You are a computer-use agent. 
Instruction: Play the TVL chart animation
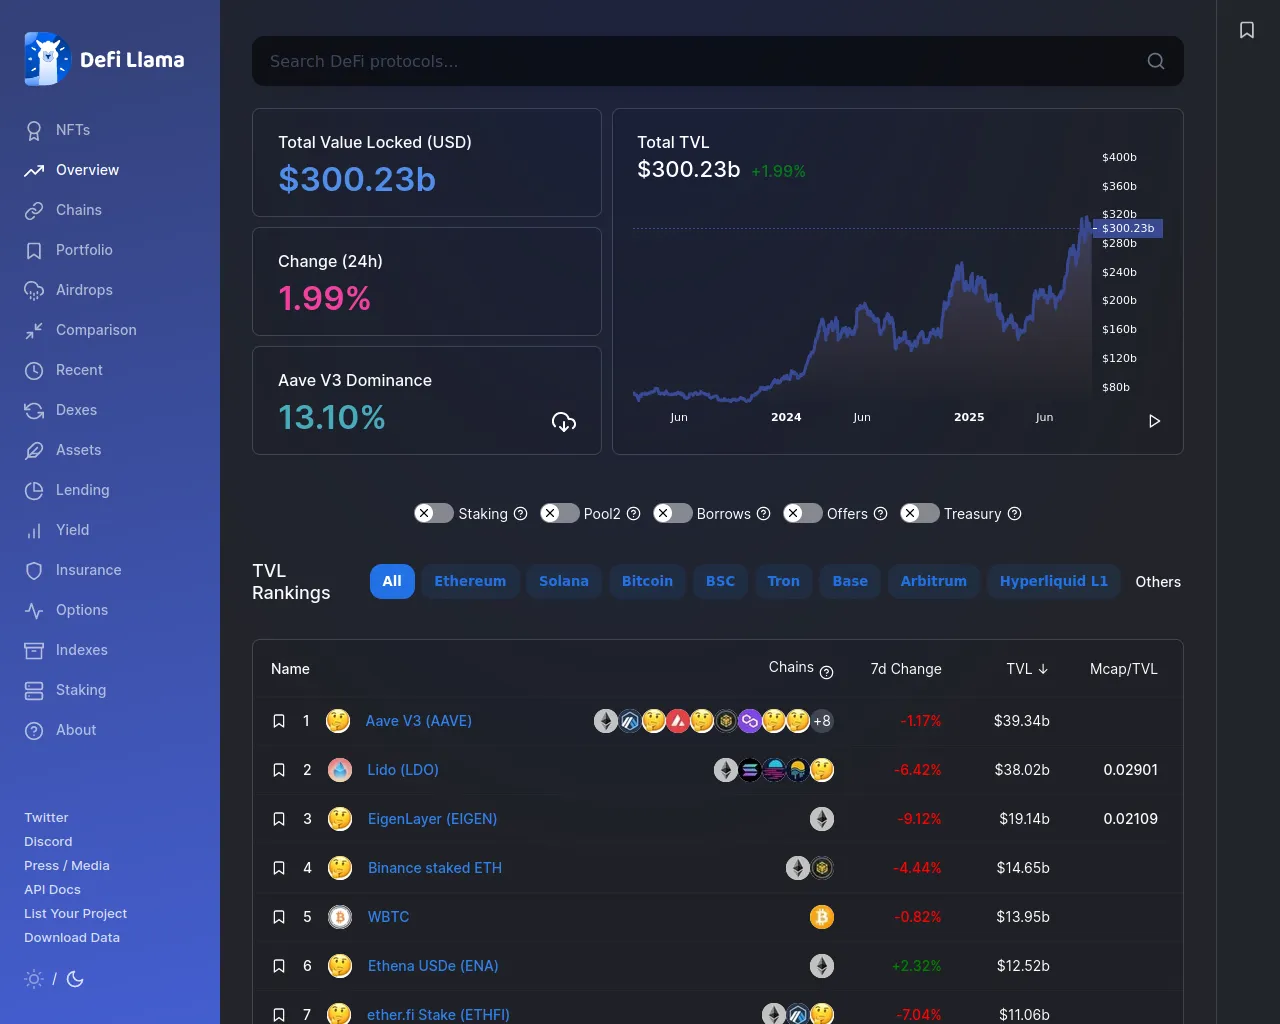(1154, 421)
